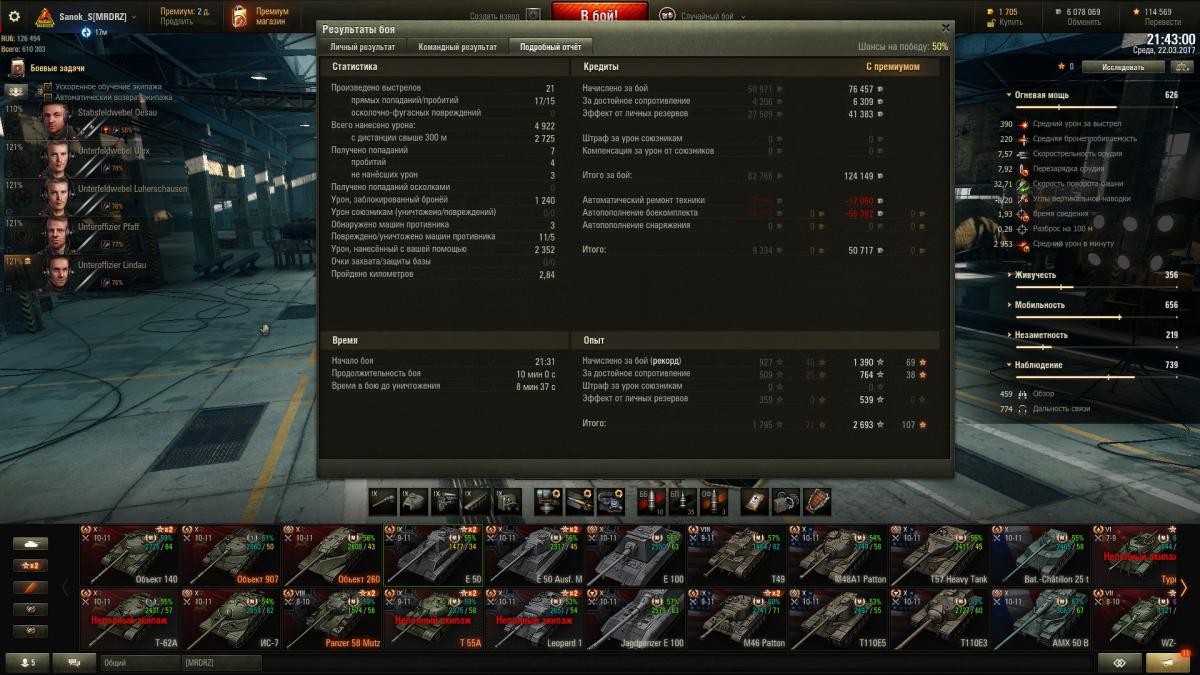Image resolution: width=1200 pixels, height=675 pixels.
Task: Click Обменять credits button
Action: point(1084,22)
